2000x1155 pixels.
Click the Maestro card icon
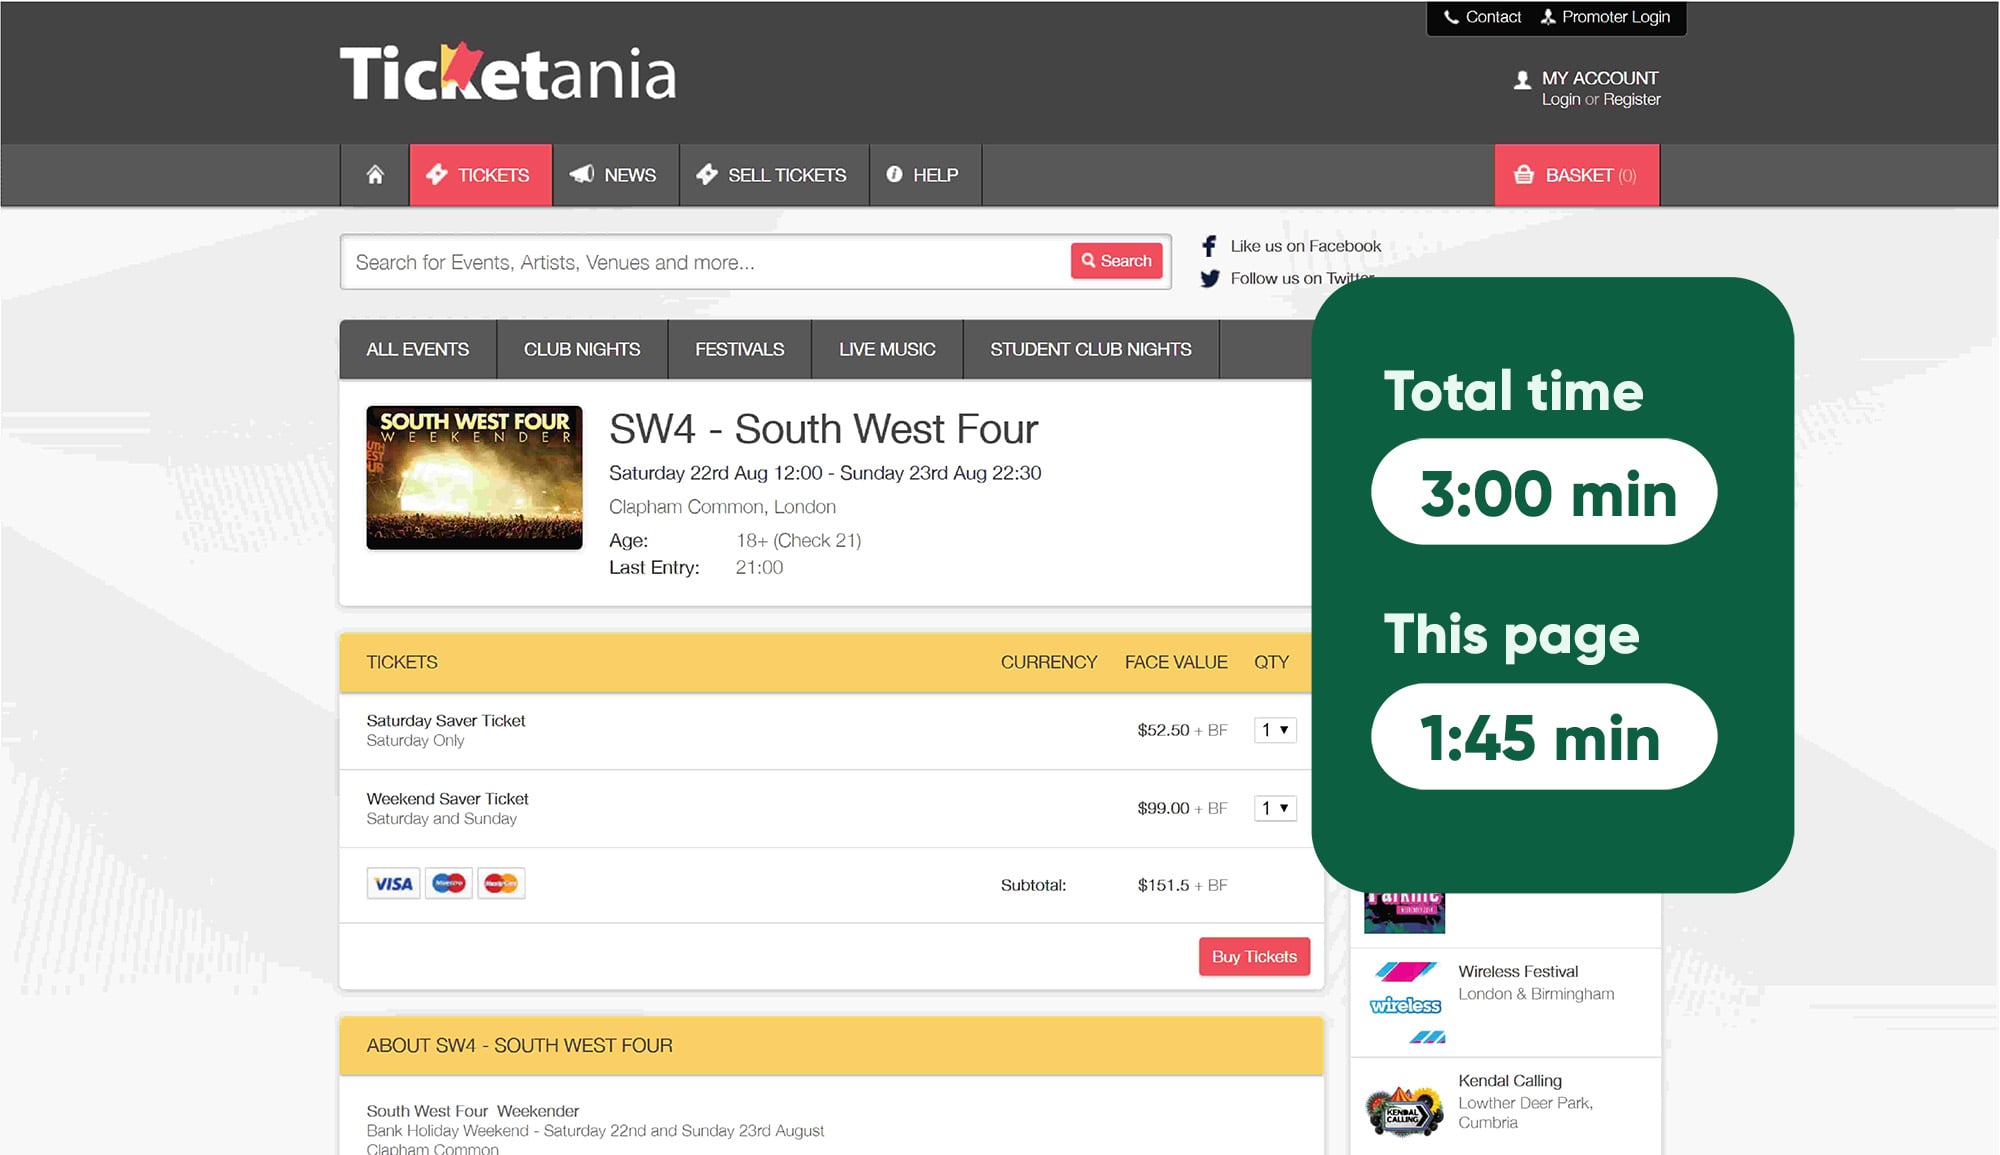[449, 884]
